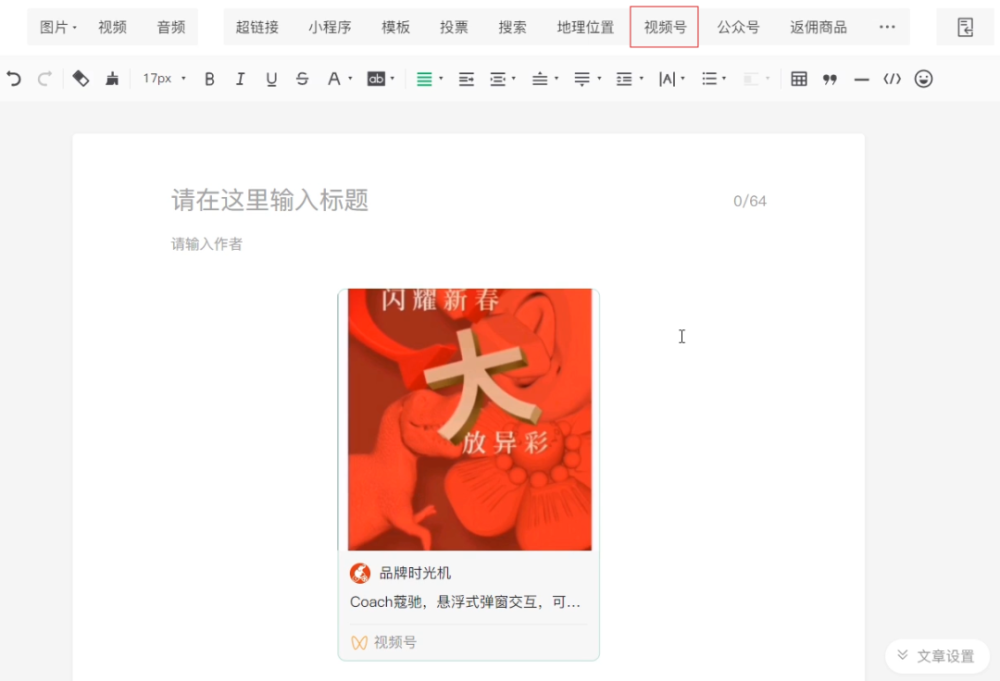
Task: Insert a blockquote with the quotation icon
Action: pos(830,79)
